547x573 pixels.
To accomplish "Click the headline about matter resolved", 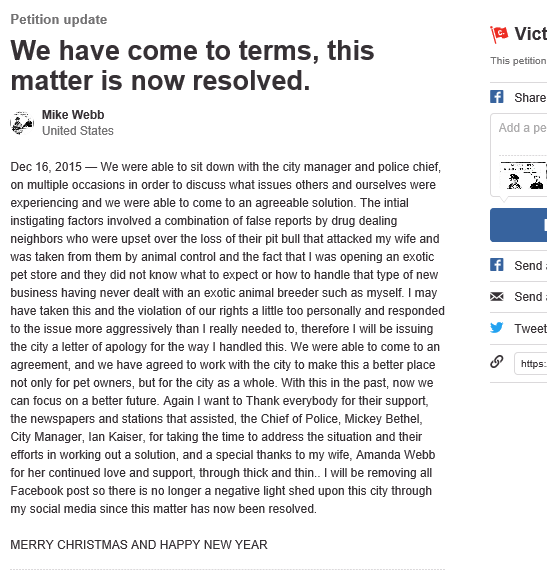I will click(192, 65).
